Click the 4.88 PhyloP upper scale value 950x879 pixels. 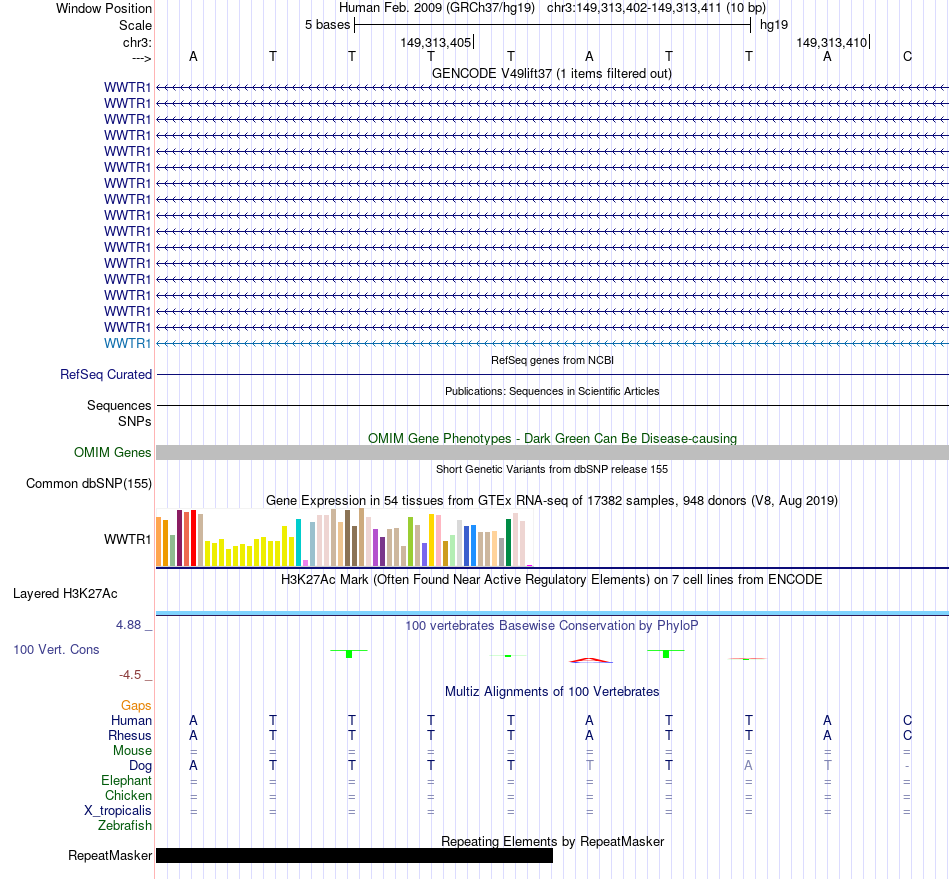pos(128,625)
